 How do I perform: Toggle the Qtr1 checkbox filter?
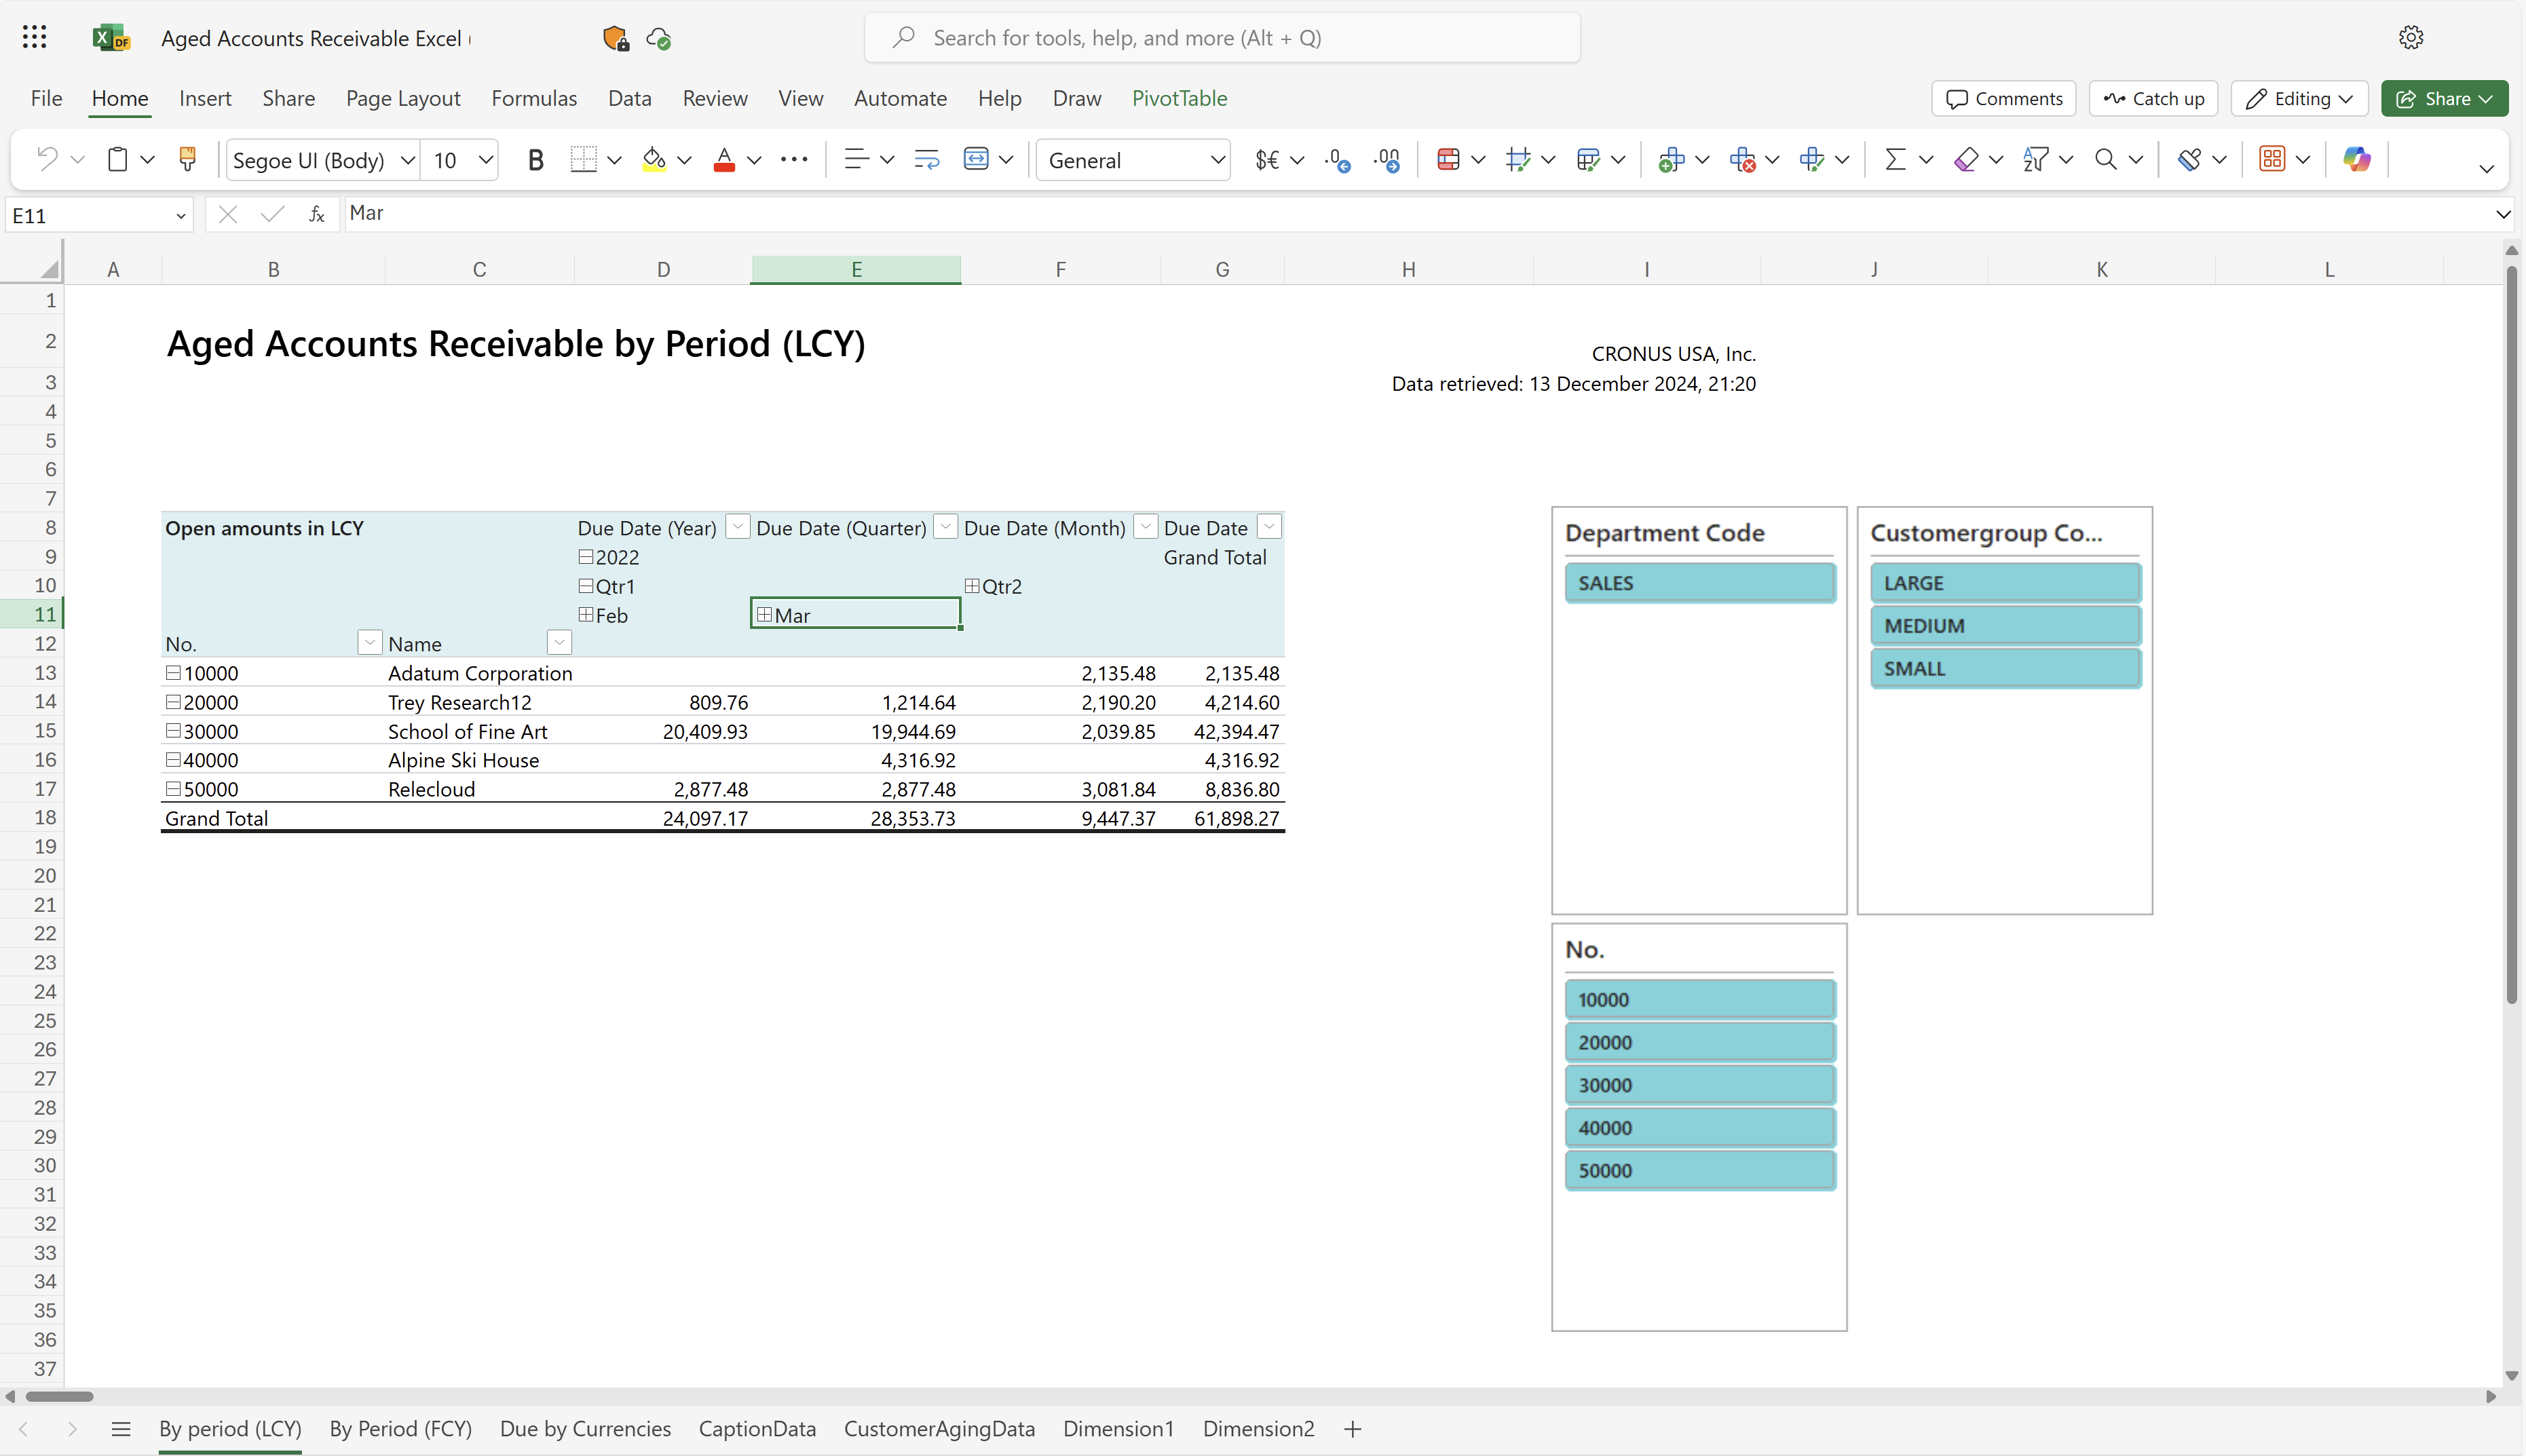click(x=586, y=585)
